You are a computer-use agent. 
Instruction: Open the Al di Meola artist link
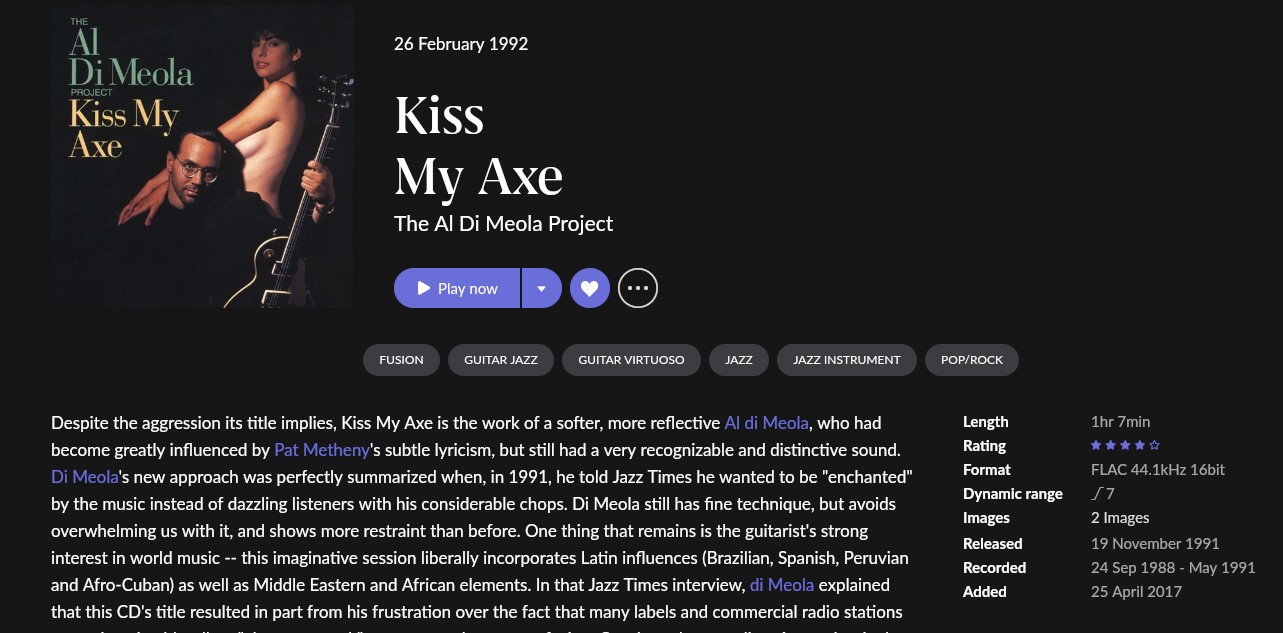pos(767,423)
